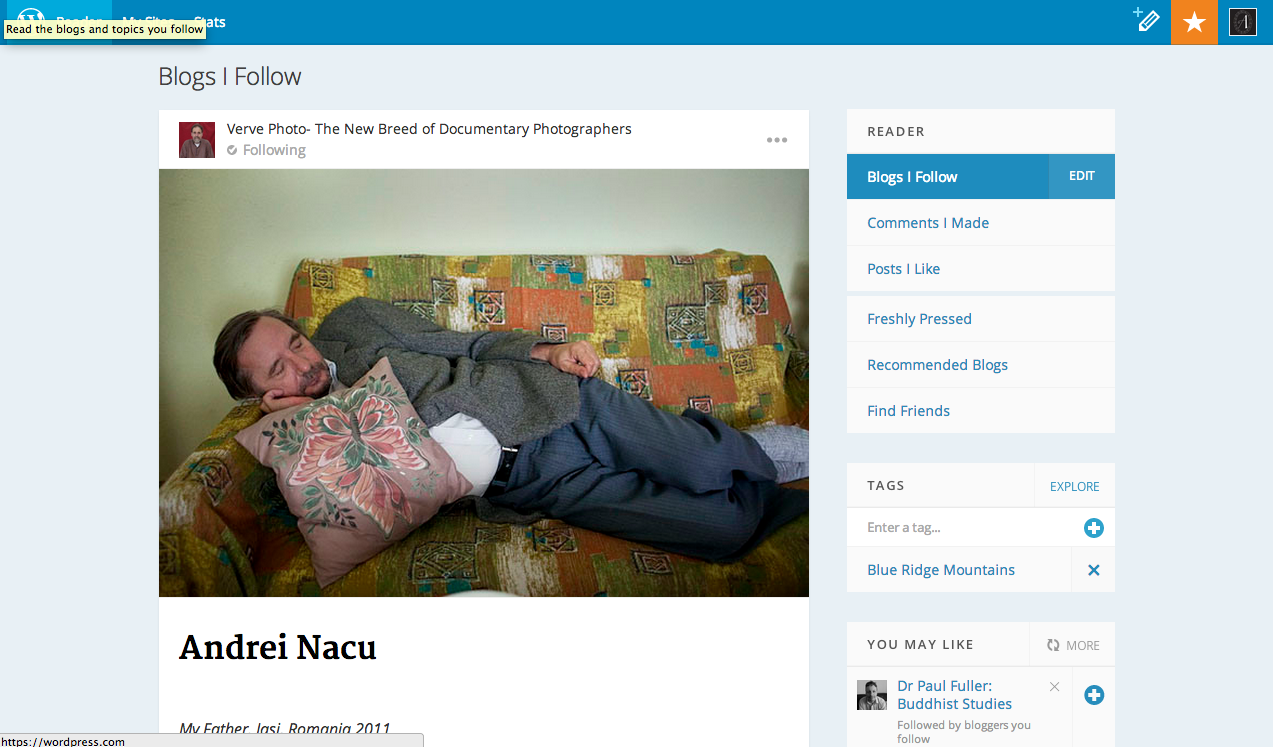Open notifications via the orange star icon
Viewport: 1273px width, 747px height.
click(x=1194, y=22)
